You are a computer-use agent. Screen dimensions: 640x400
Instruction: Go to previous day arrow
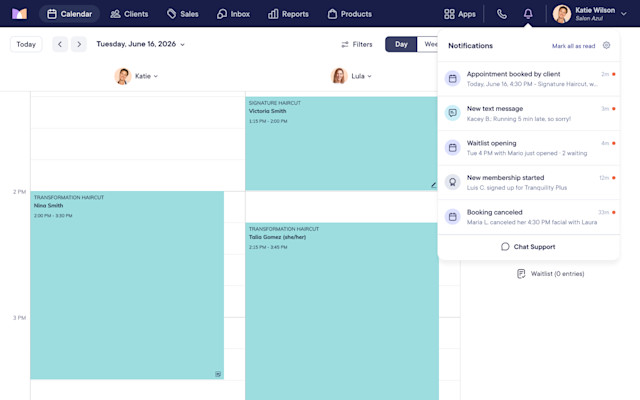60,44
